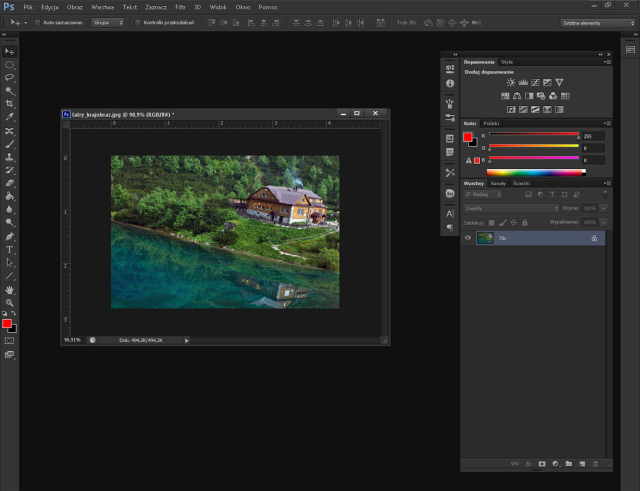Open the Plik menu

click(28, 7)
